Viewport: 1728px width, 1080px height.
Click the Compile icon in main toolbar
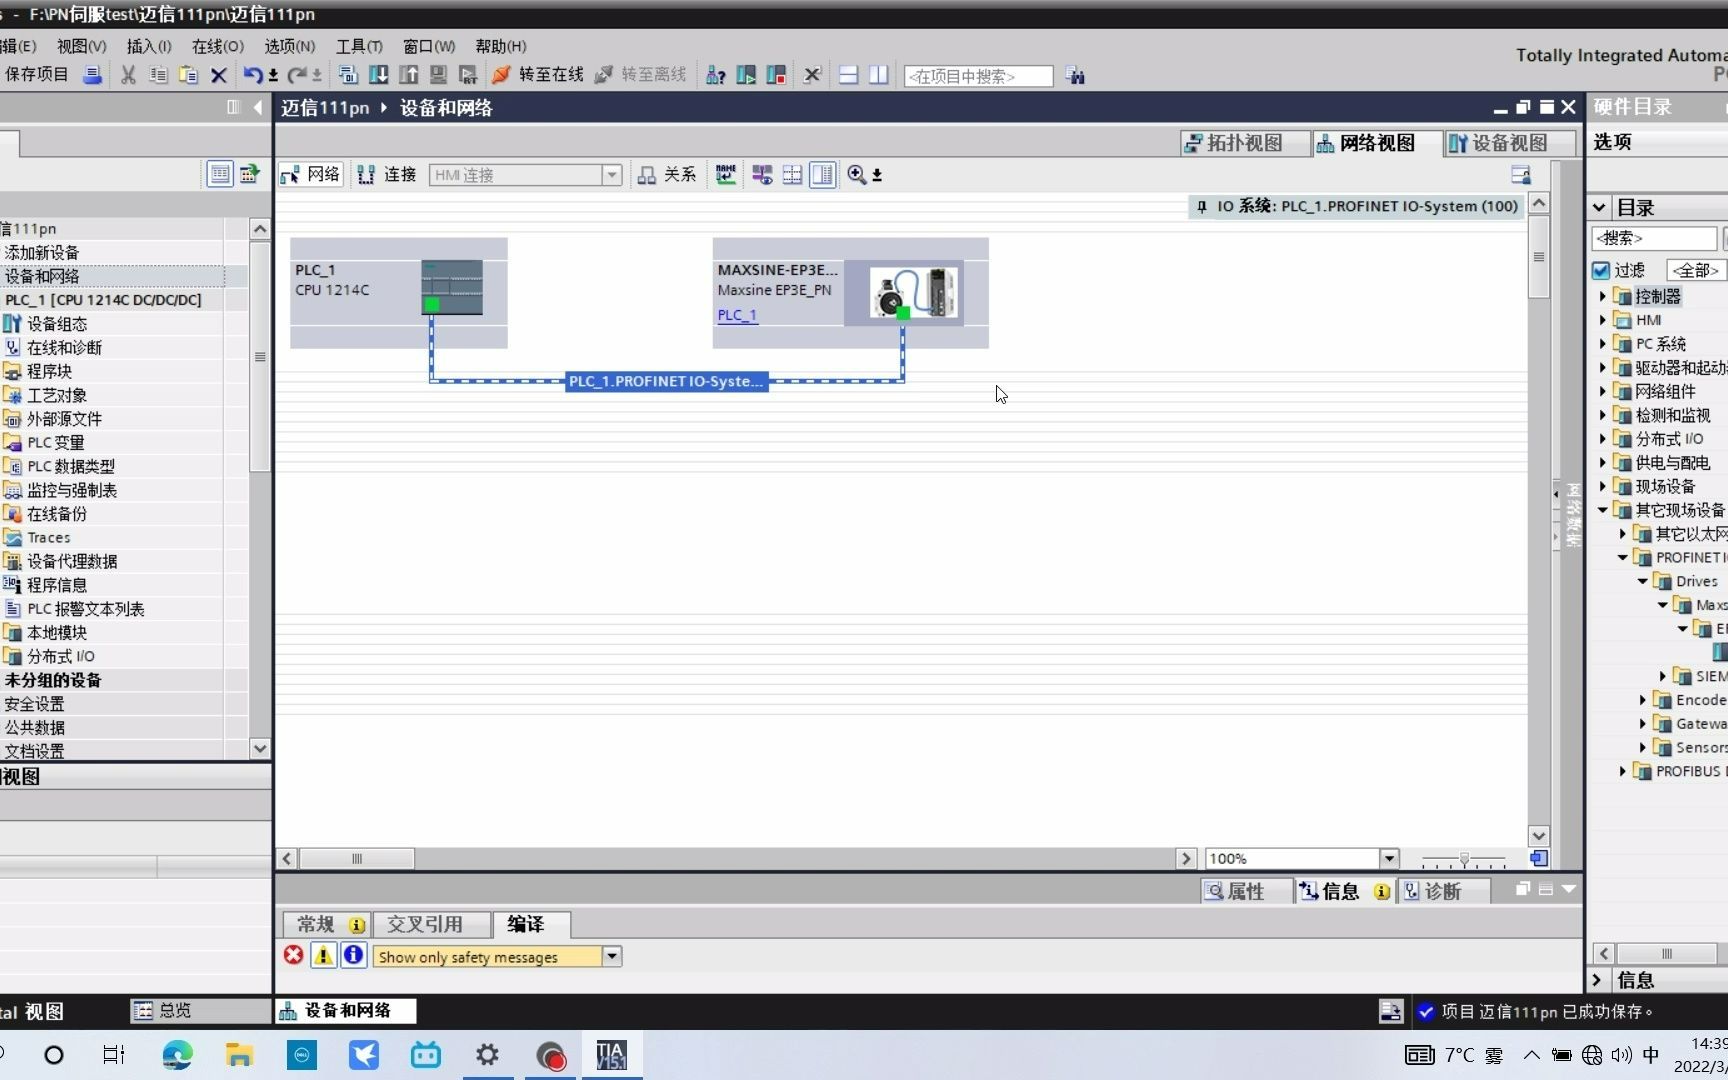[x=348, y=75]
